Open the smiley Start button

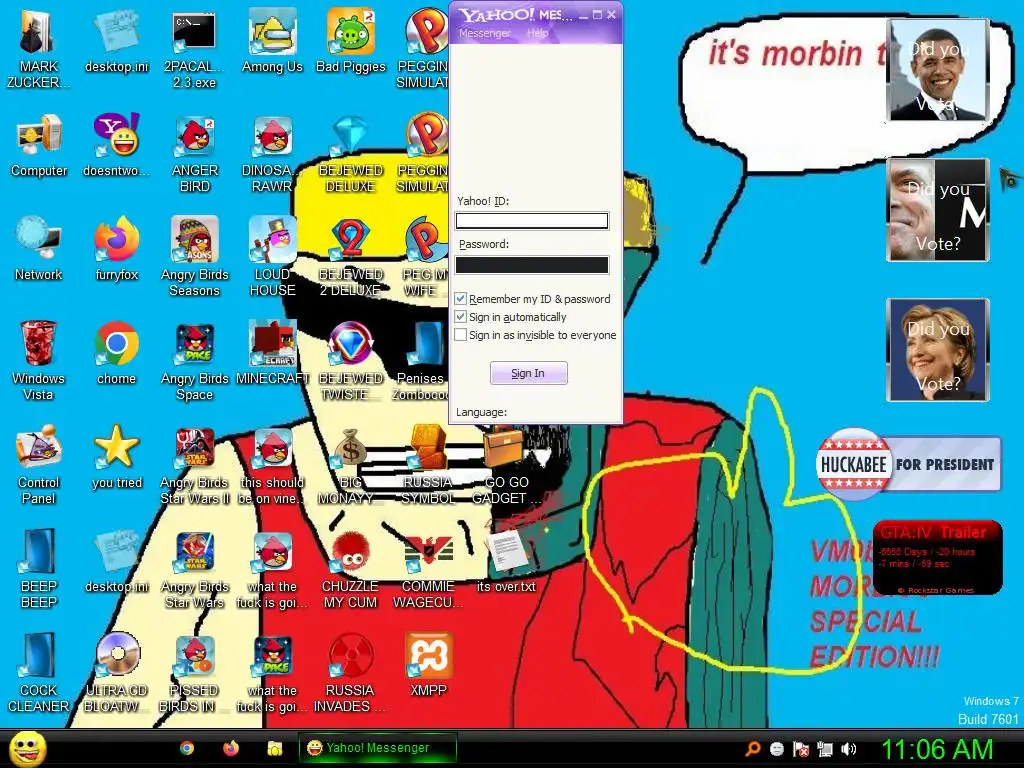coord(27,748)
